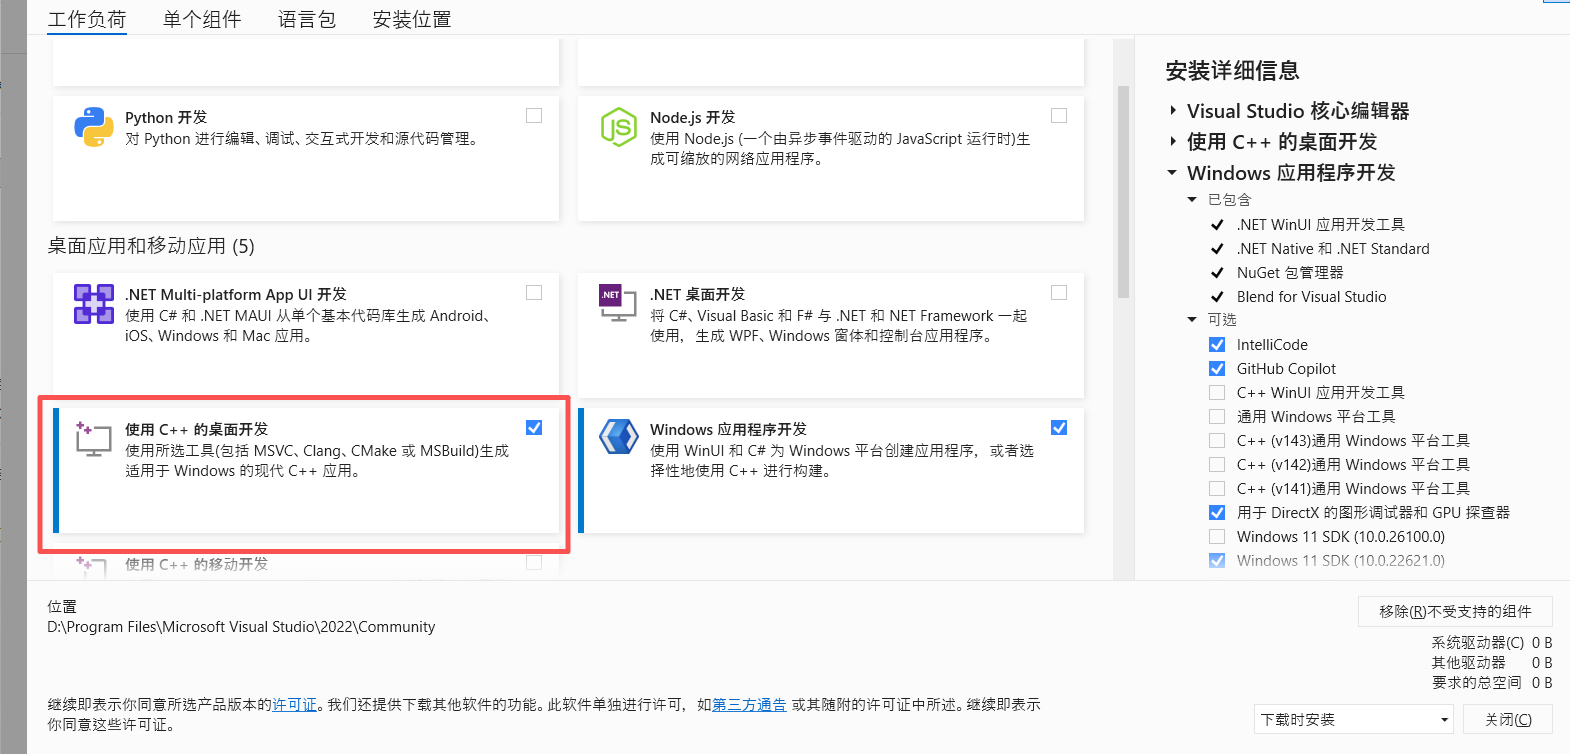Click the 桌面应用和移动应用 (5) heading
This screenshot has width=1570, height=754.
click(151, 246)
